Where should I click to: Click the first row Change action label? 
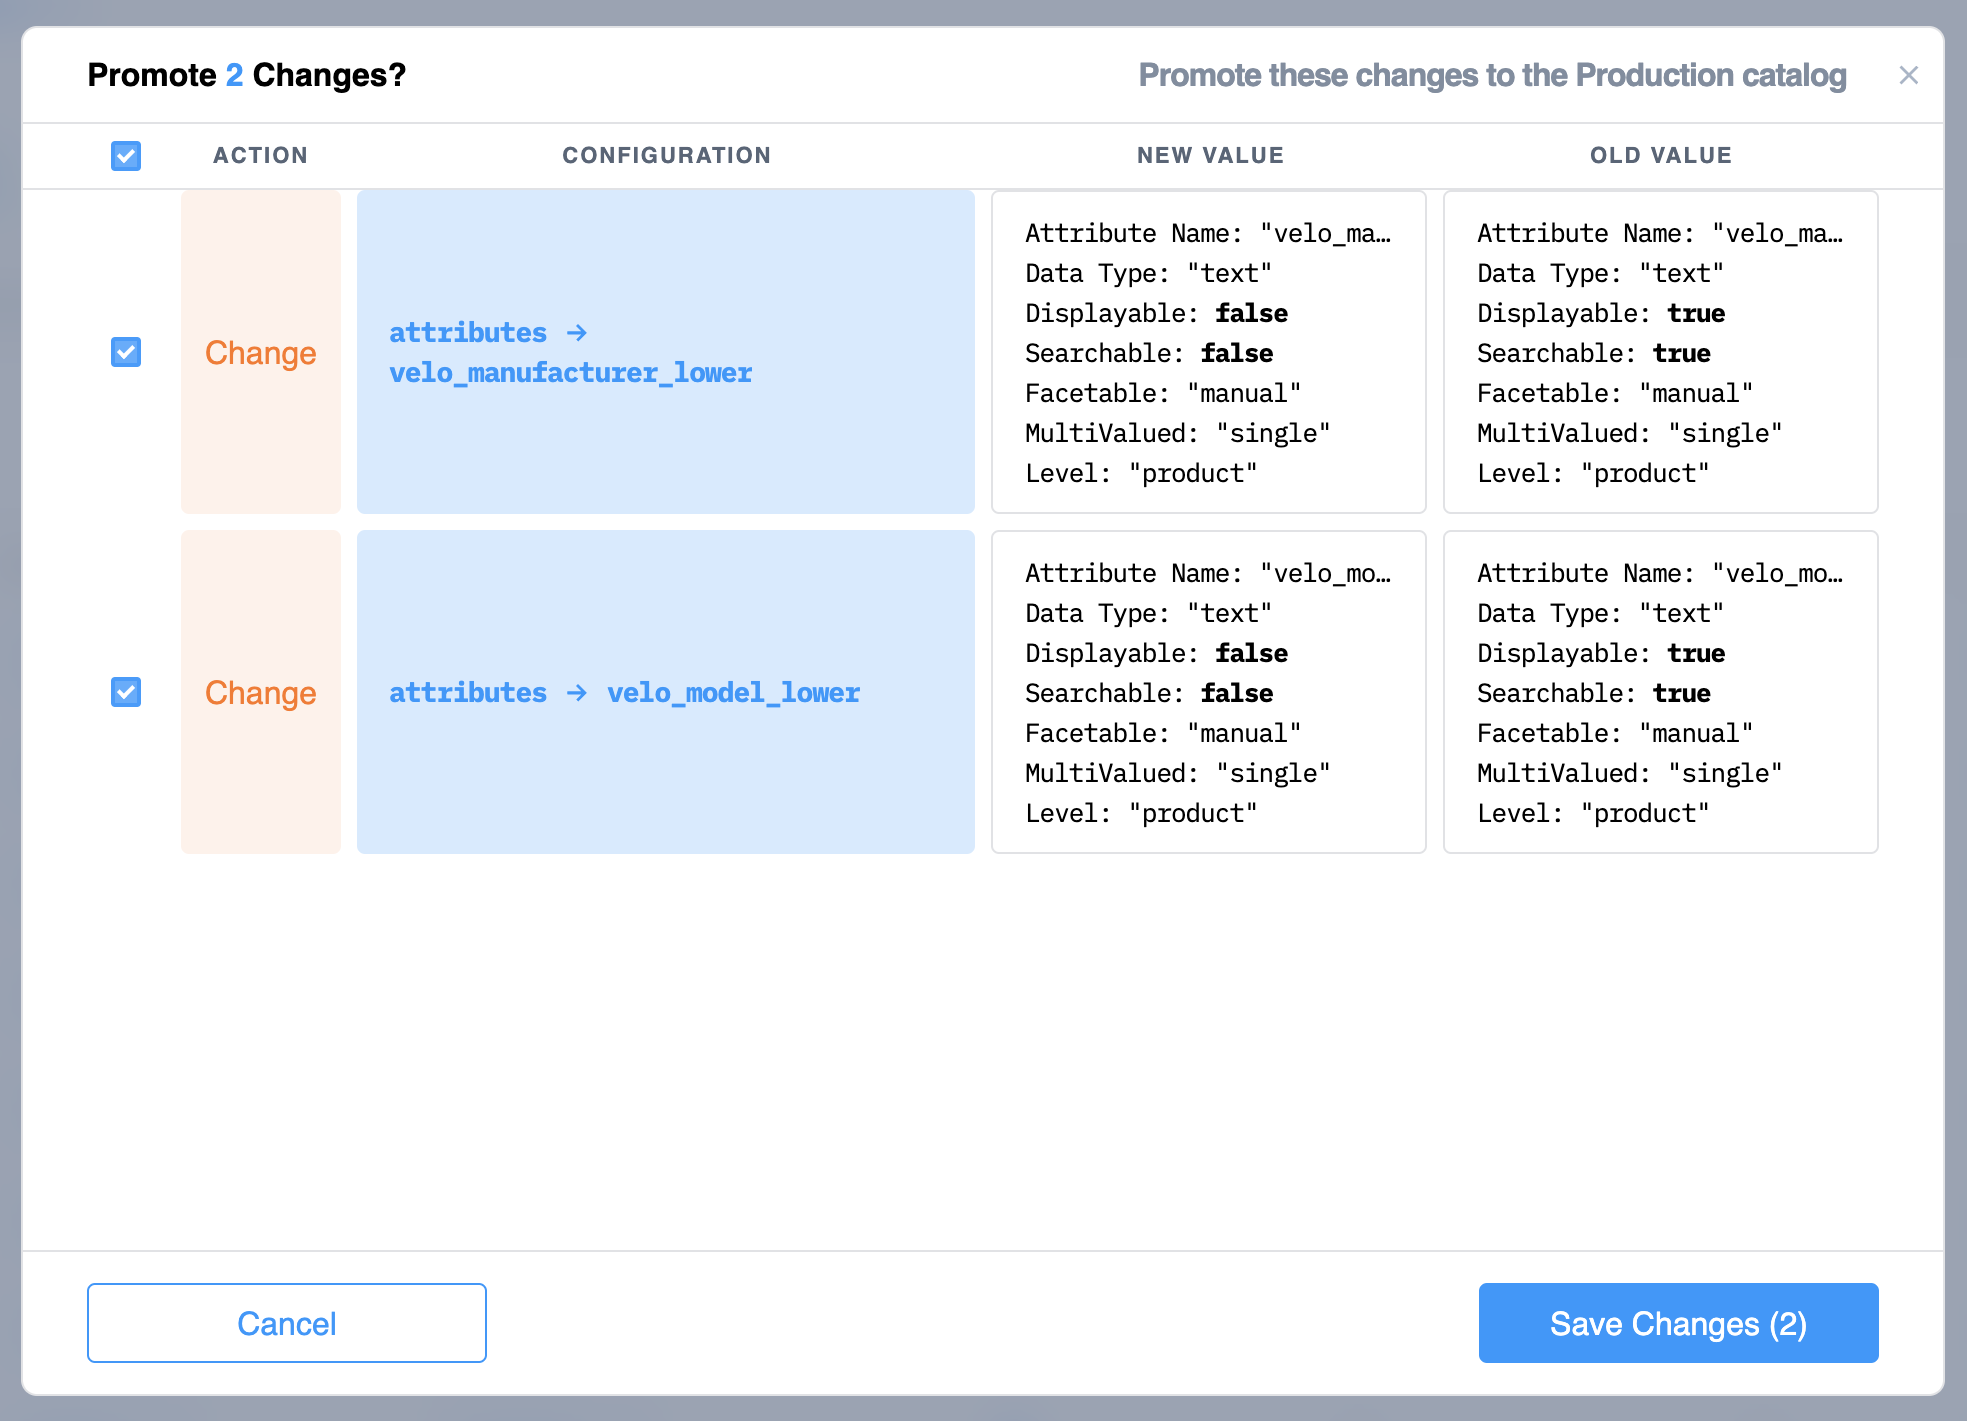tap(260, 353)
